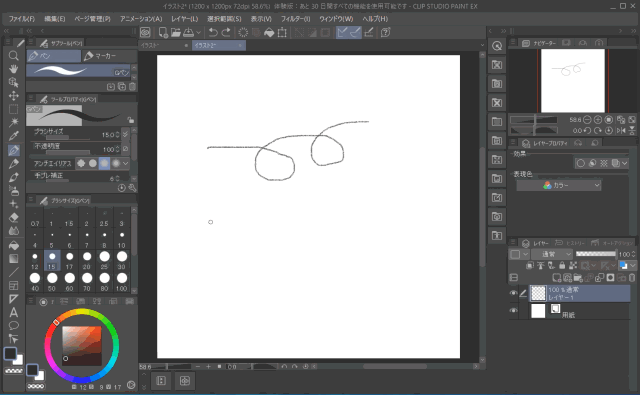Open the 編集(E) menu
The height and width of the screenshot is (395, 640).
[55, 19]
